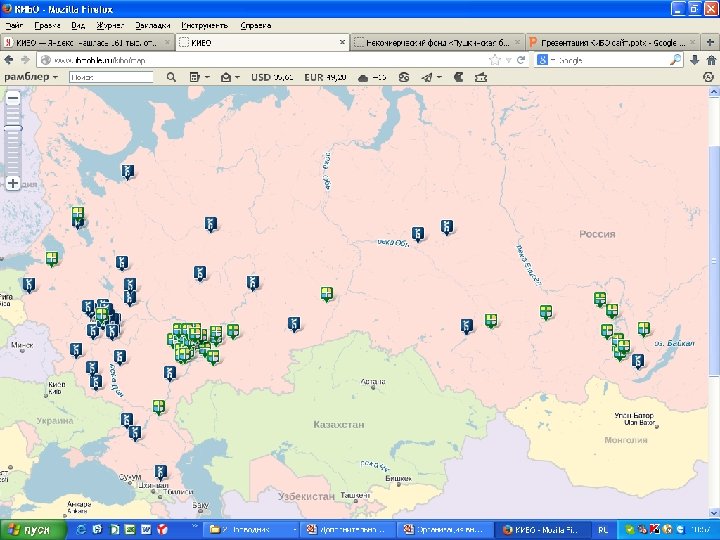Open the Rambler mail envelope dropdown
Screen dimensions: 720x540
(230, 77)
